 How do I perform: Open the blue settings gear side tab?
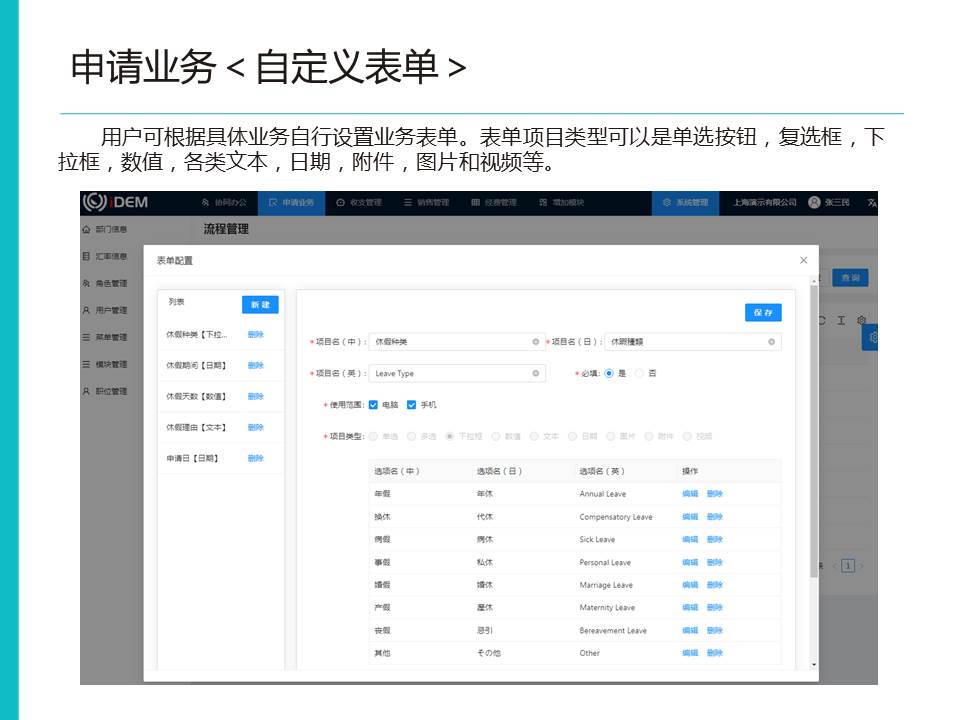coord(871,338)
